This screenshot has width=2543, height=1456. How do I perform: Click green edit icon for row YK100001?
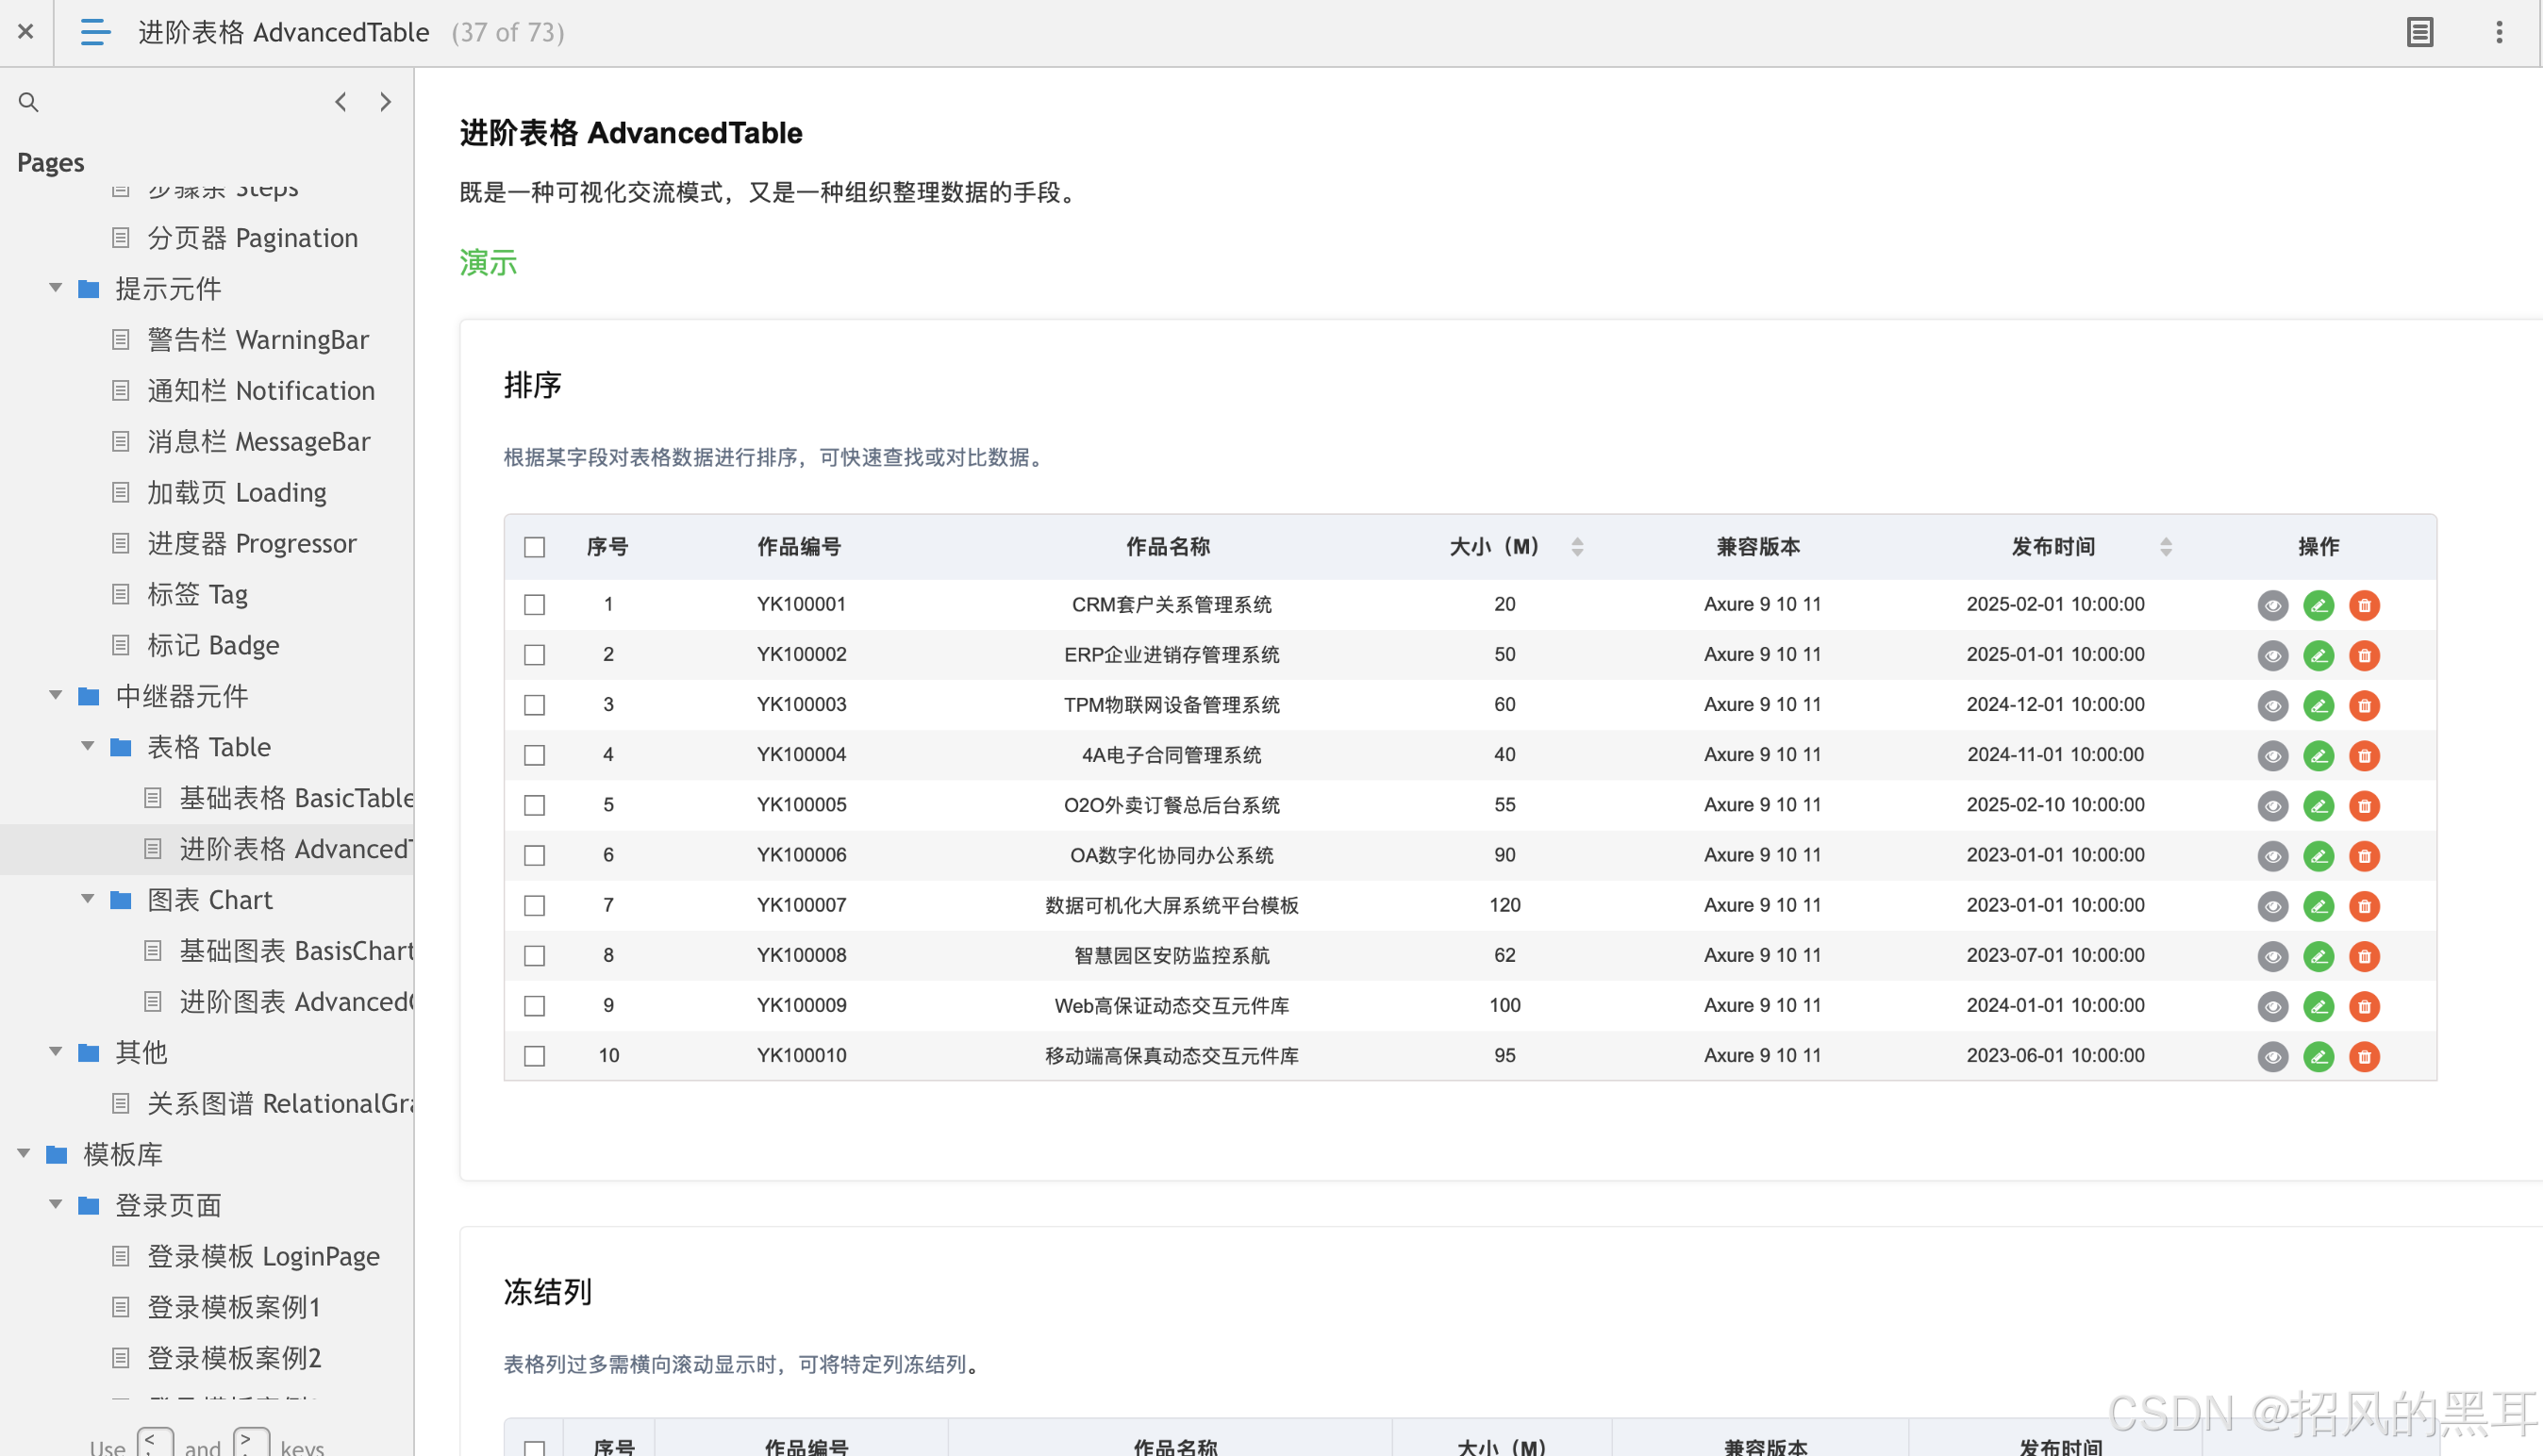pos(2318,605)
